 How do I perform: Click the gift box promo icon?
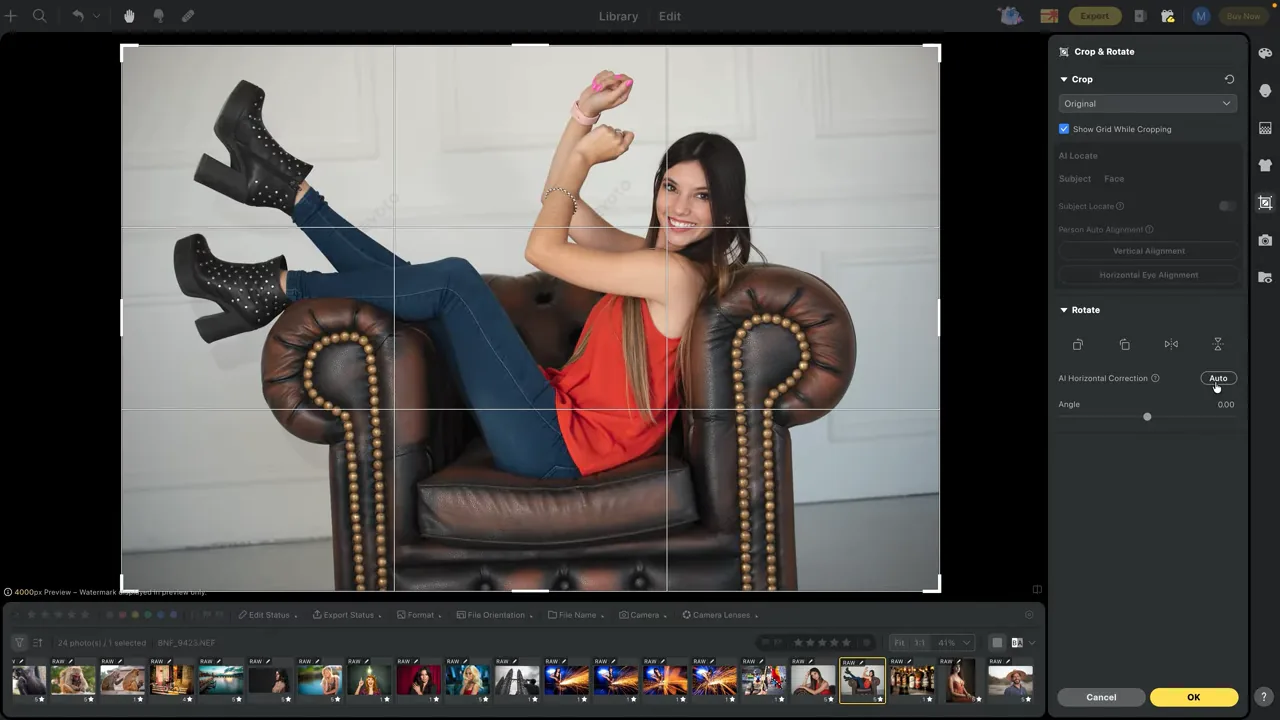[1049, 16]
